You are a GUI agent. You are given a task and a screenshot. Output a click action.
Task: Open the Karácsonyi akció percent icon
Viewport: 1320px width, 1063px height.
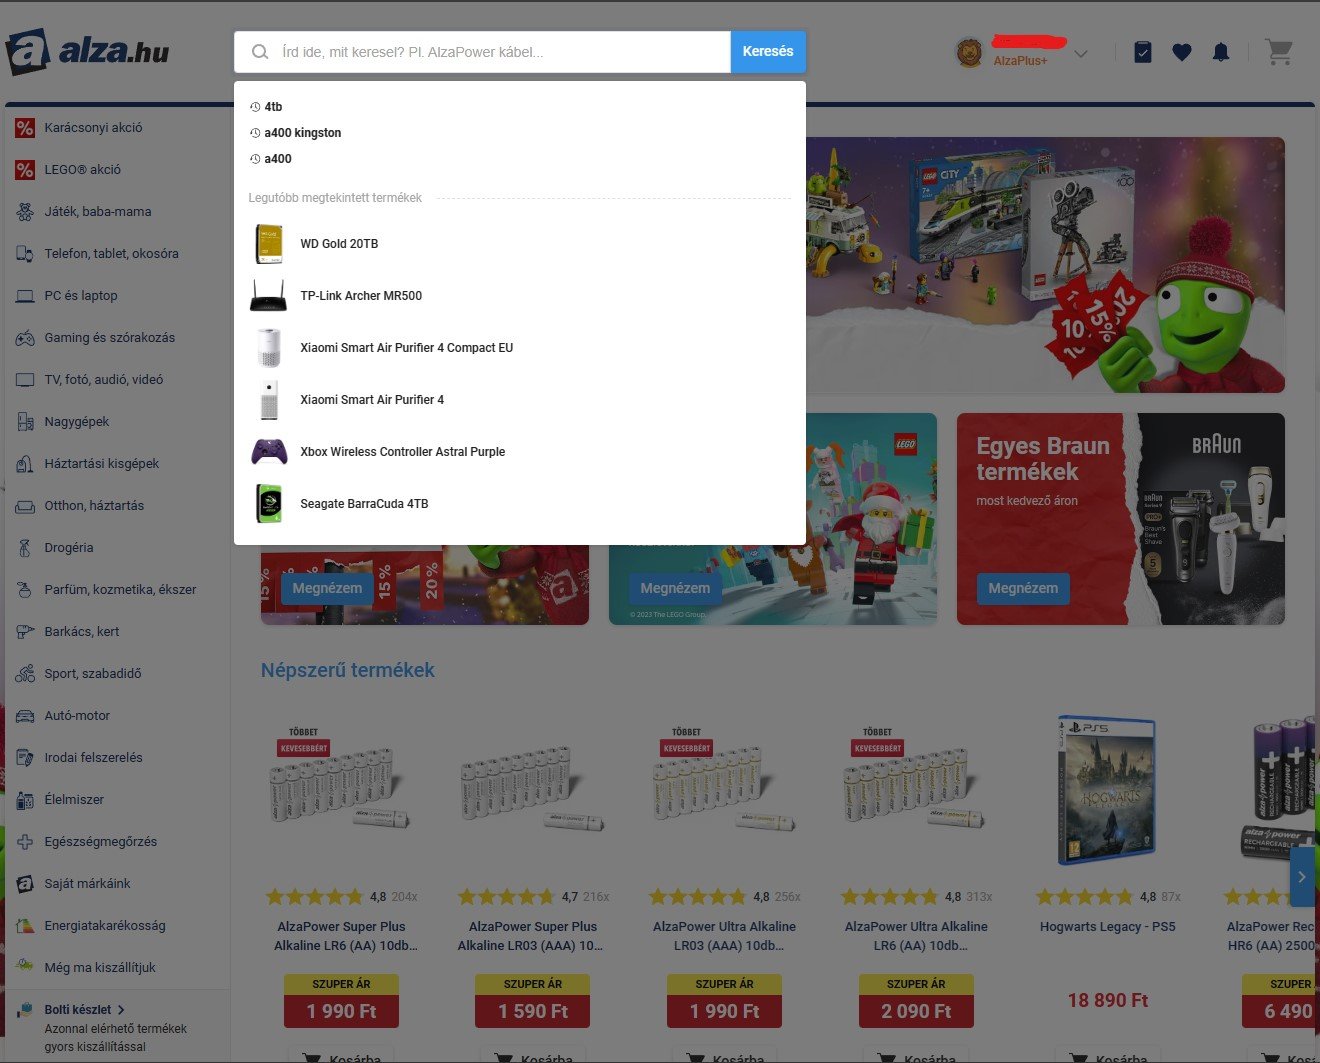tap(25, 128)
